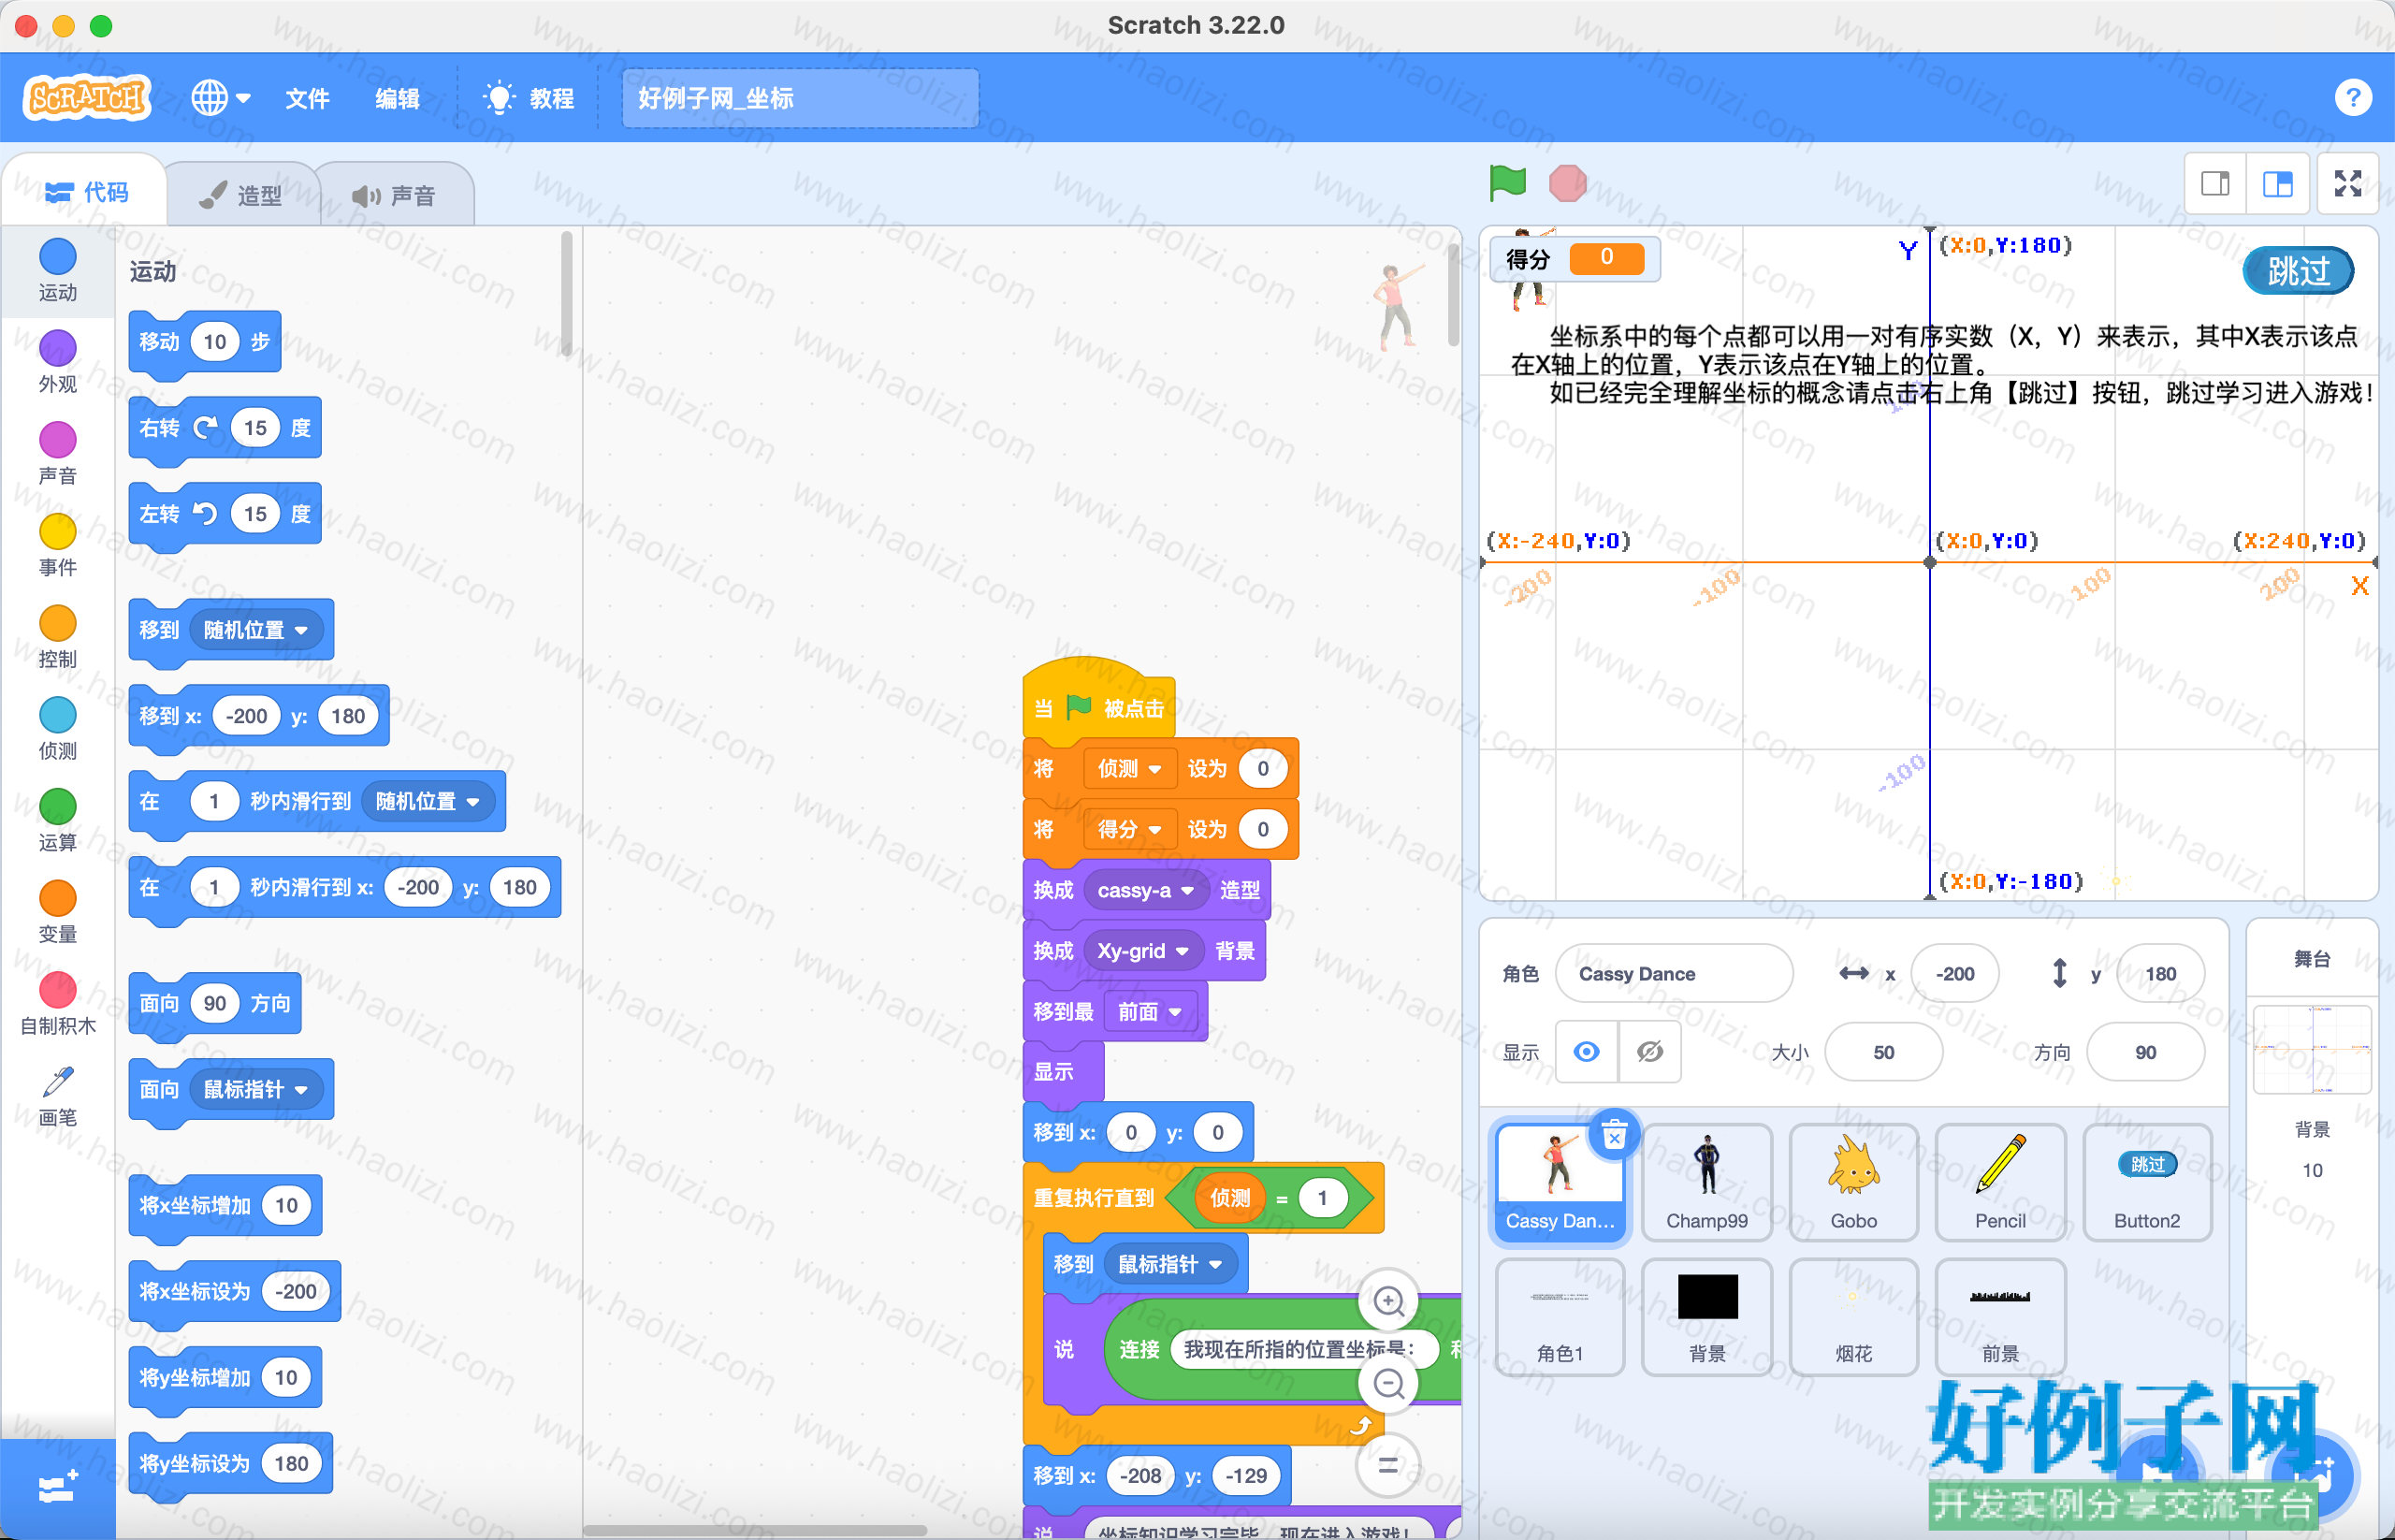Open the 教程 tutorials
This screenshot has width=2395, height=1540.
point(529,98)
